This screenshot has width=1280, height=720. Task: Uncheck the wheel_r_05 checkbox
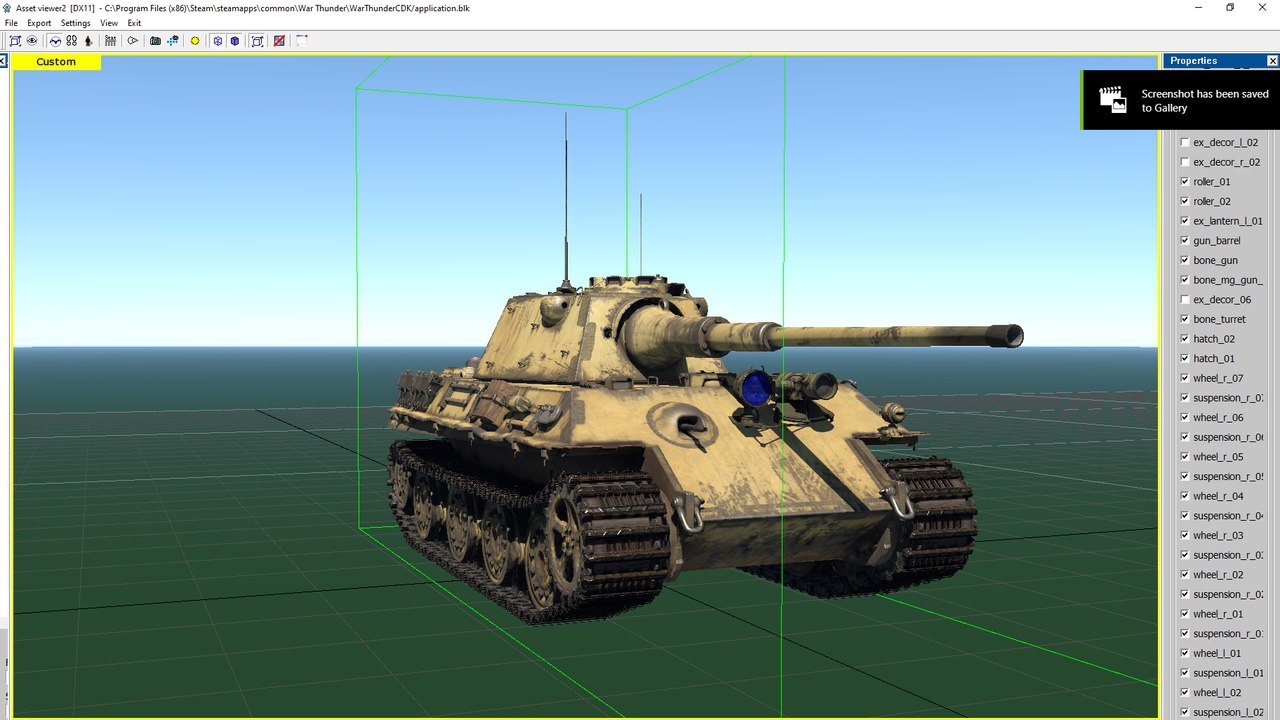1185,457
